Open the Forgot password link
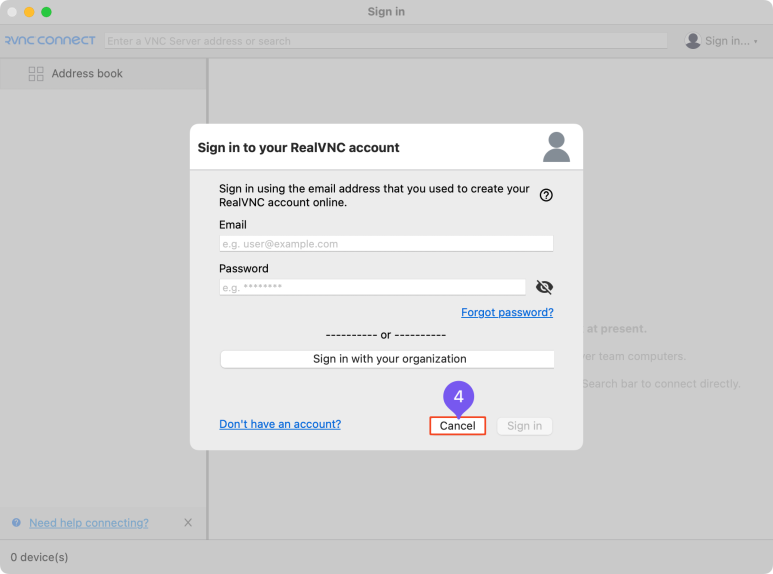773x574 pixels. [x=507, y=312]
